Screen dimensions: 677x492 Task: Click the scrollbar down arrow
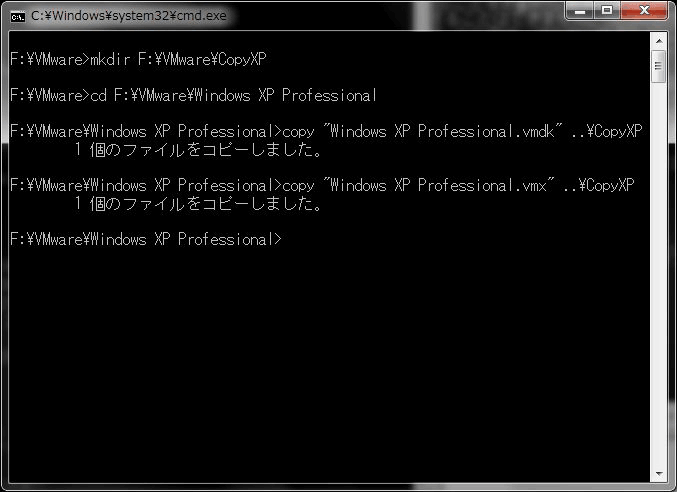(659, 474)
